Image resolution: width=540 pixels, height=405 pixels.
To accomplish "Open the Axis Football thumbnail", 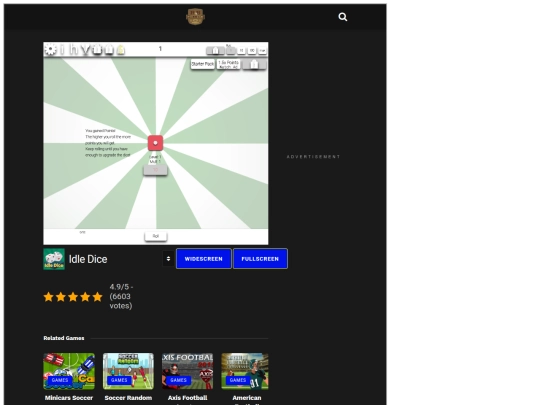I will [x=188, y=371].
